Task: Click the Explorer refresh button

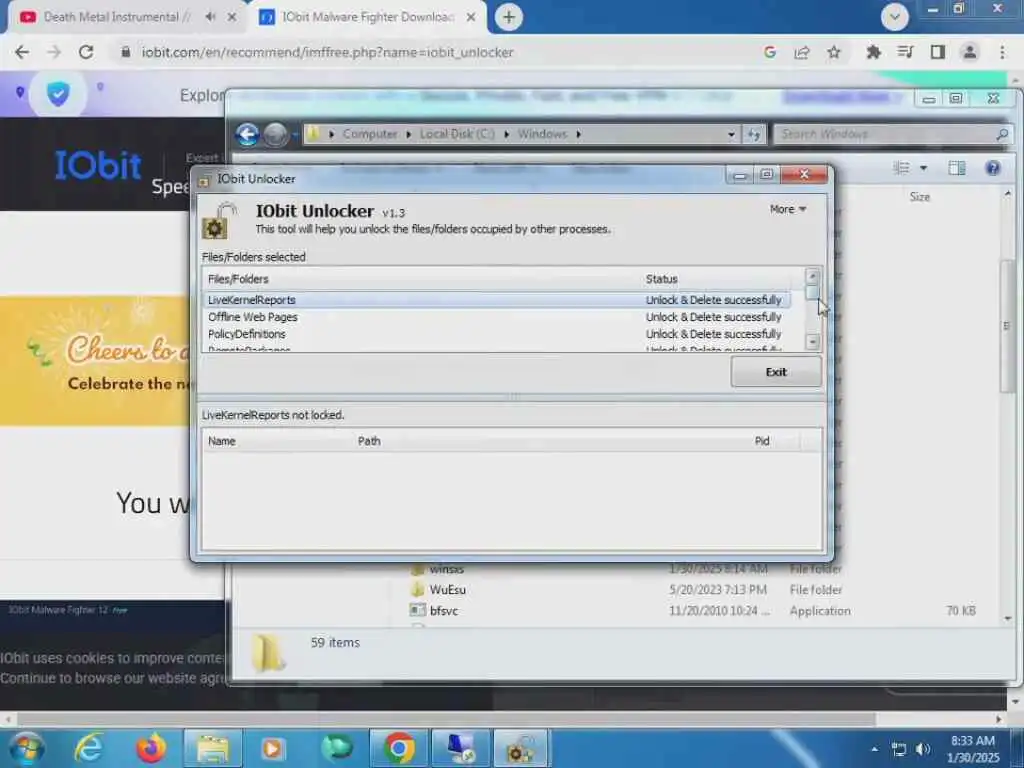Action: pos(754,135)
